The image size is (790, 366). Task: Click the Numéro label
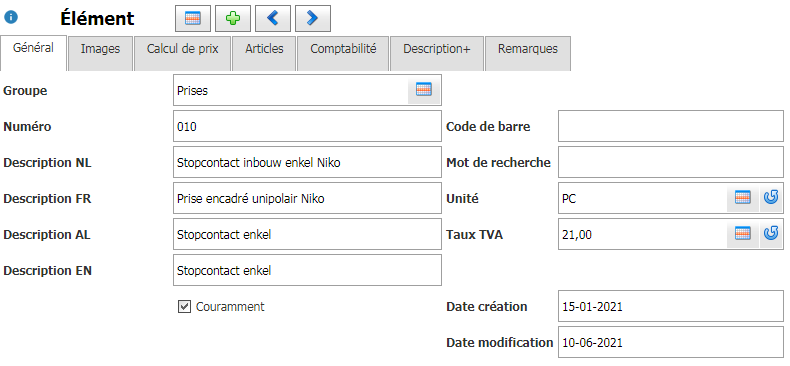pyautogui.click(x=27, y=127)
